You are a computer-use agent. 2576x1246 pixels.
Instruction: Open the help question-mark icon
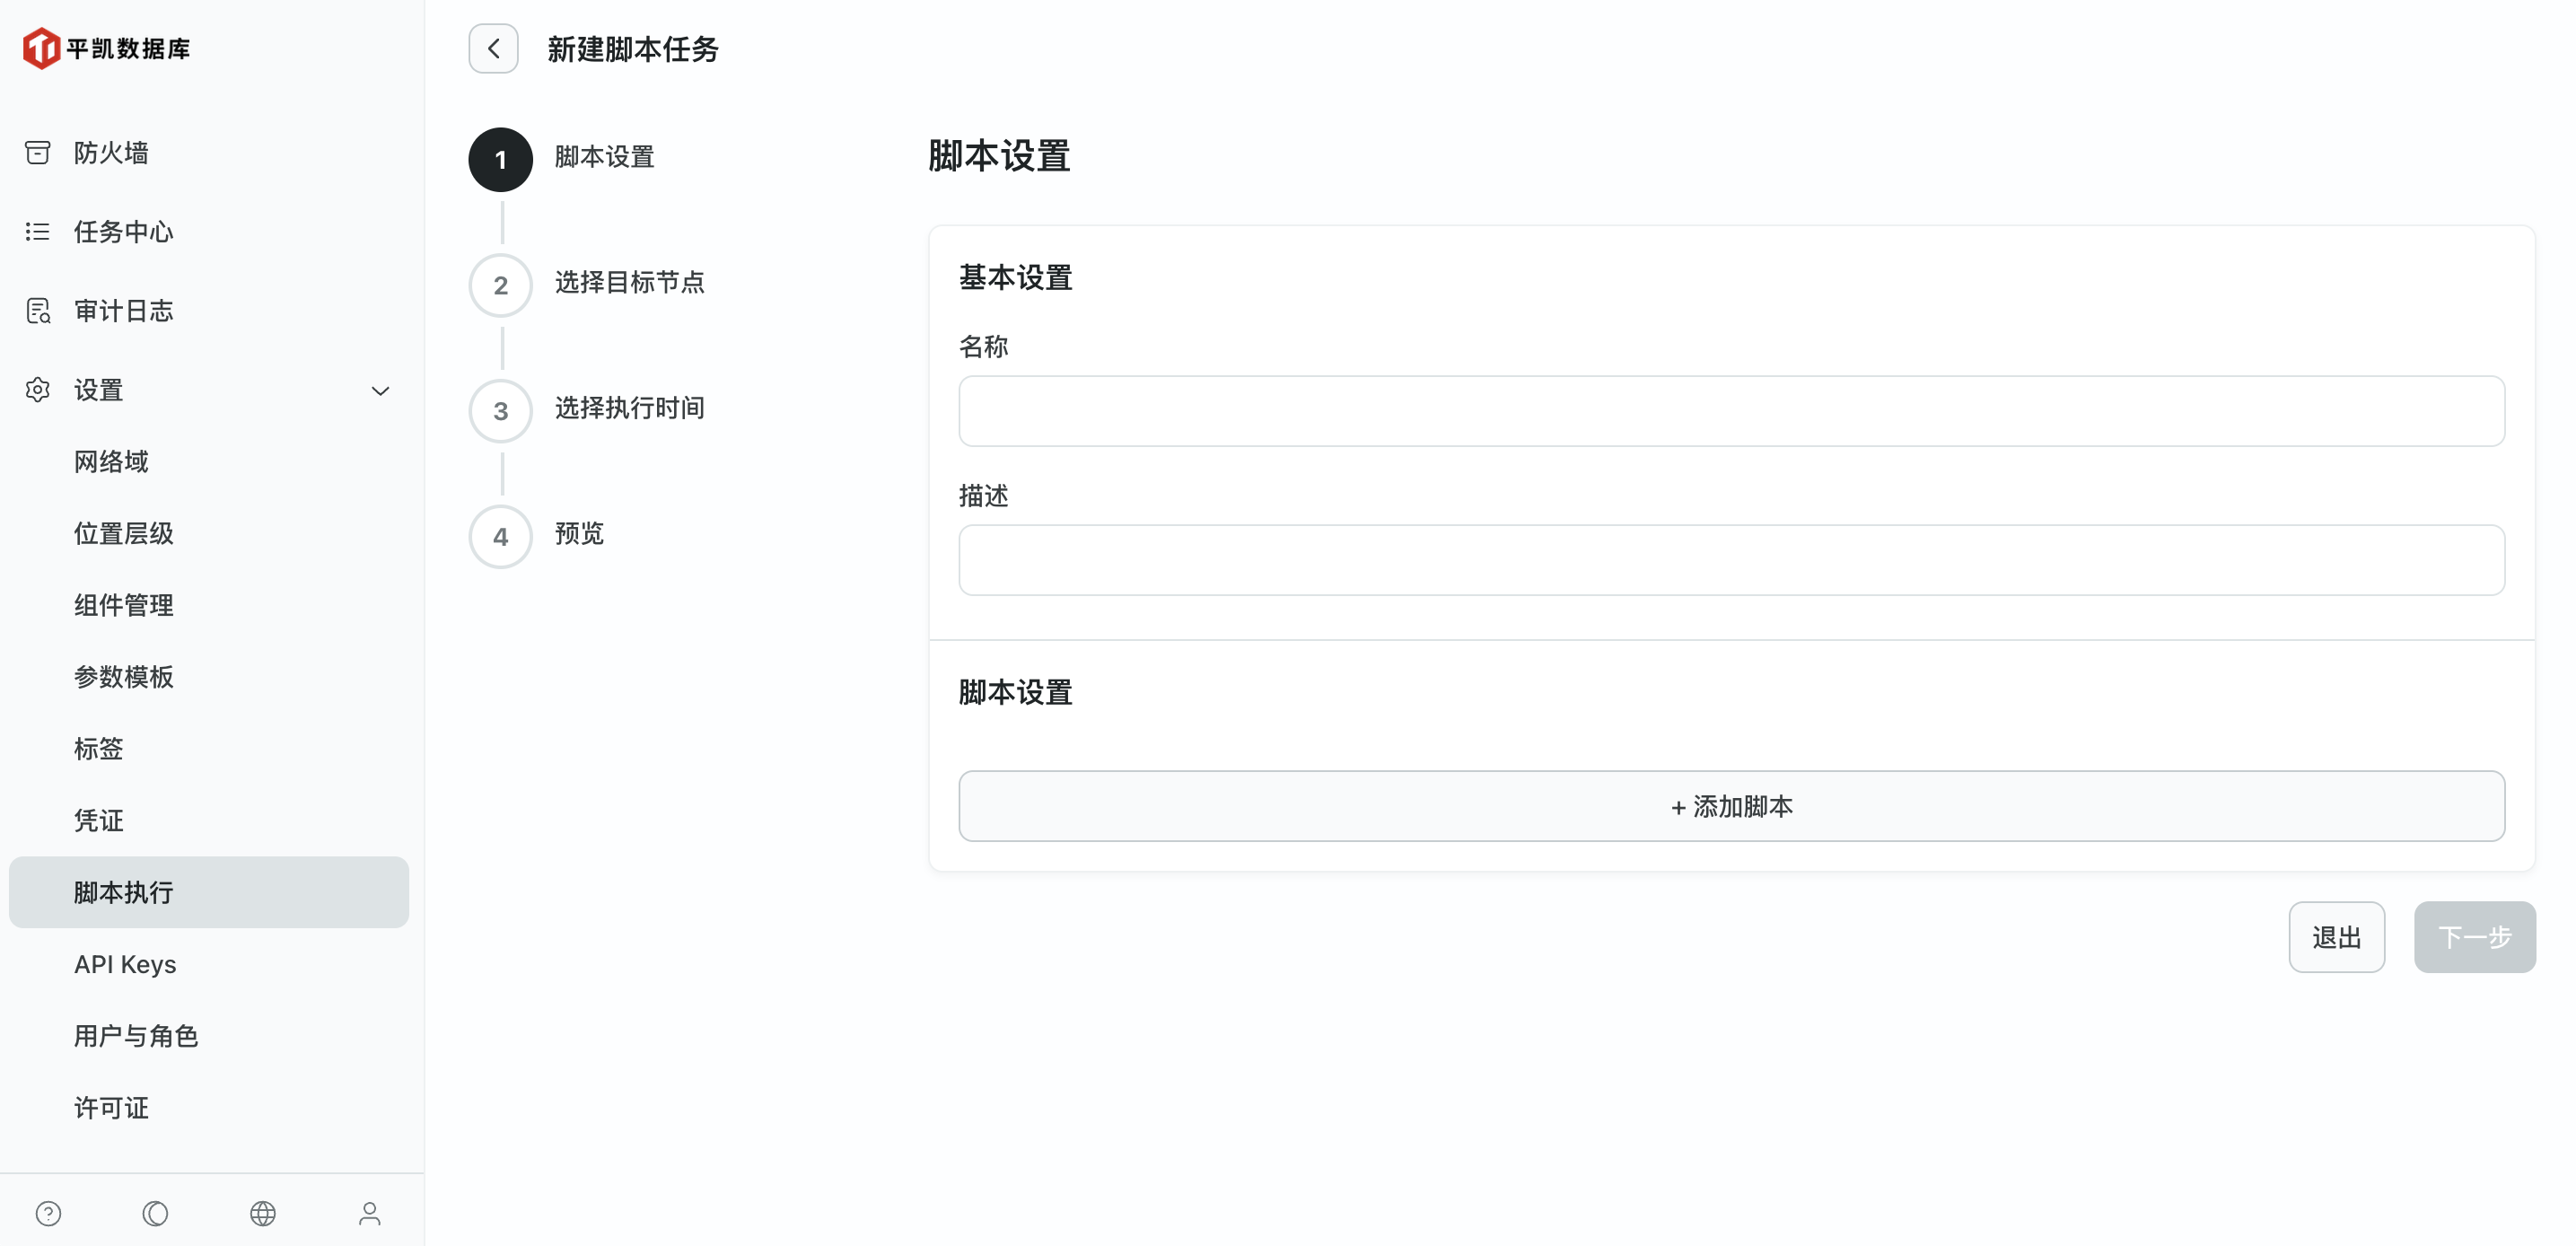click(48, 1213)
